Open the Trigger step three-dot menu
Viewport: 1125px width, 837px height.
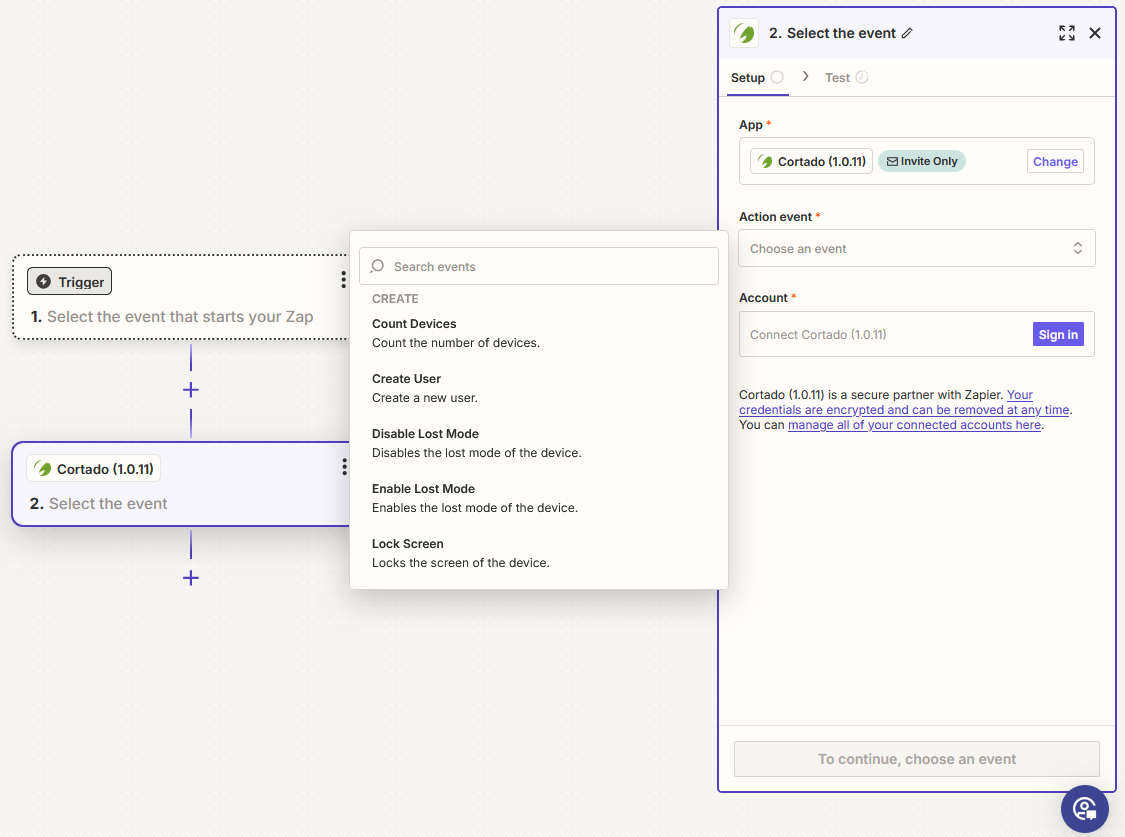coord(343,280)
